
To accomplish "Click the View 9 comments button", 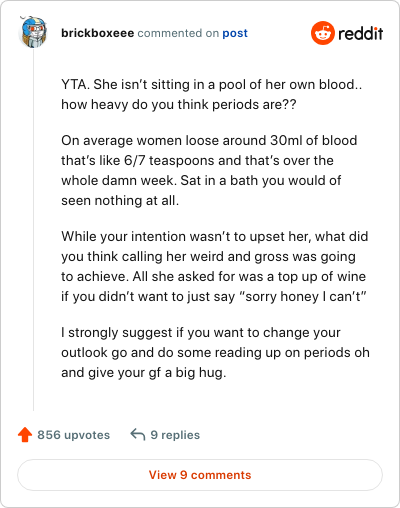I will 200,475.
